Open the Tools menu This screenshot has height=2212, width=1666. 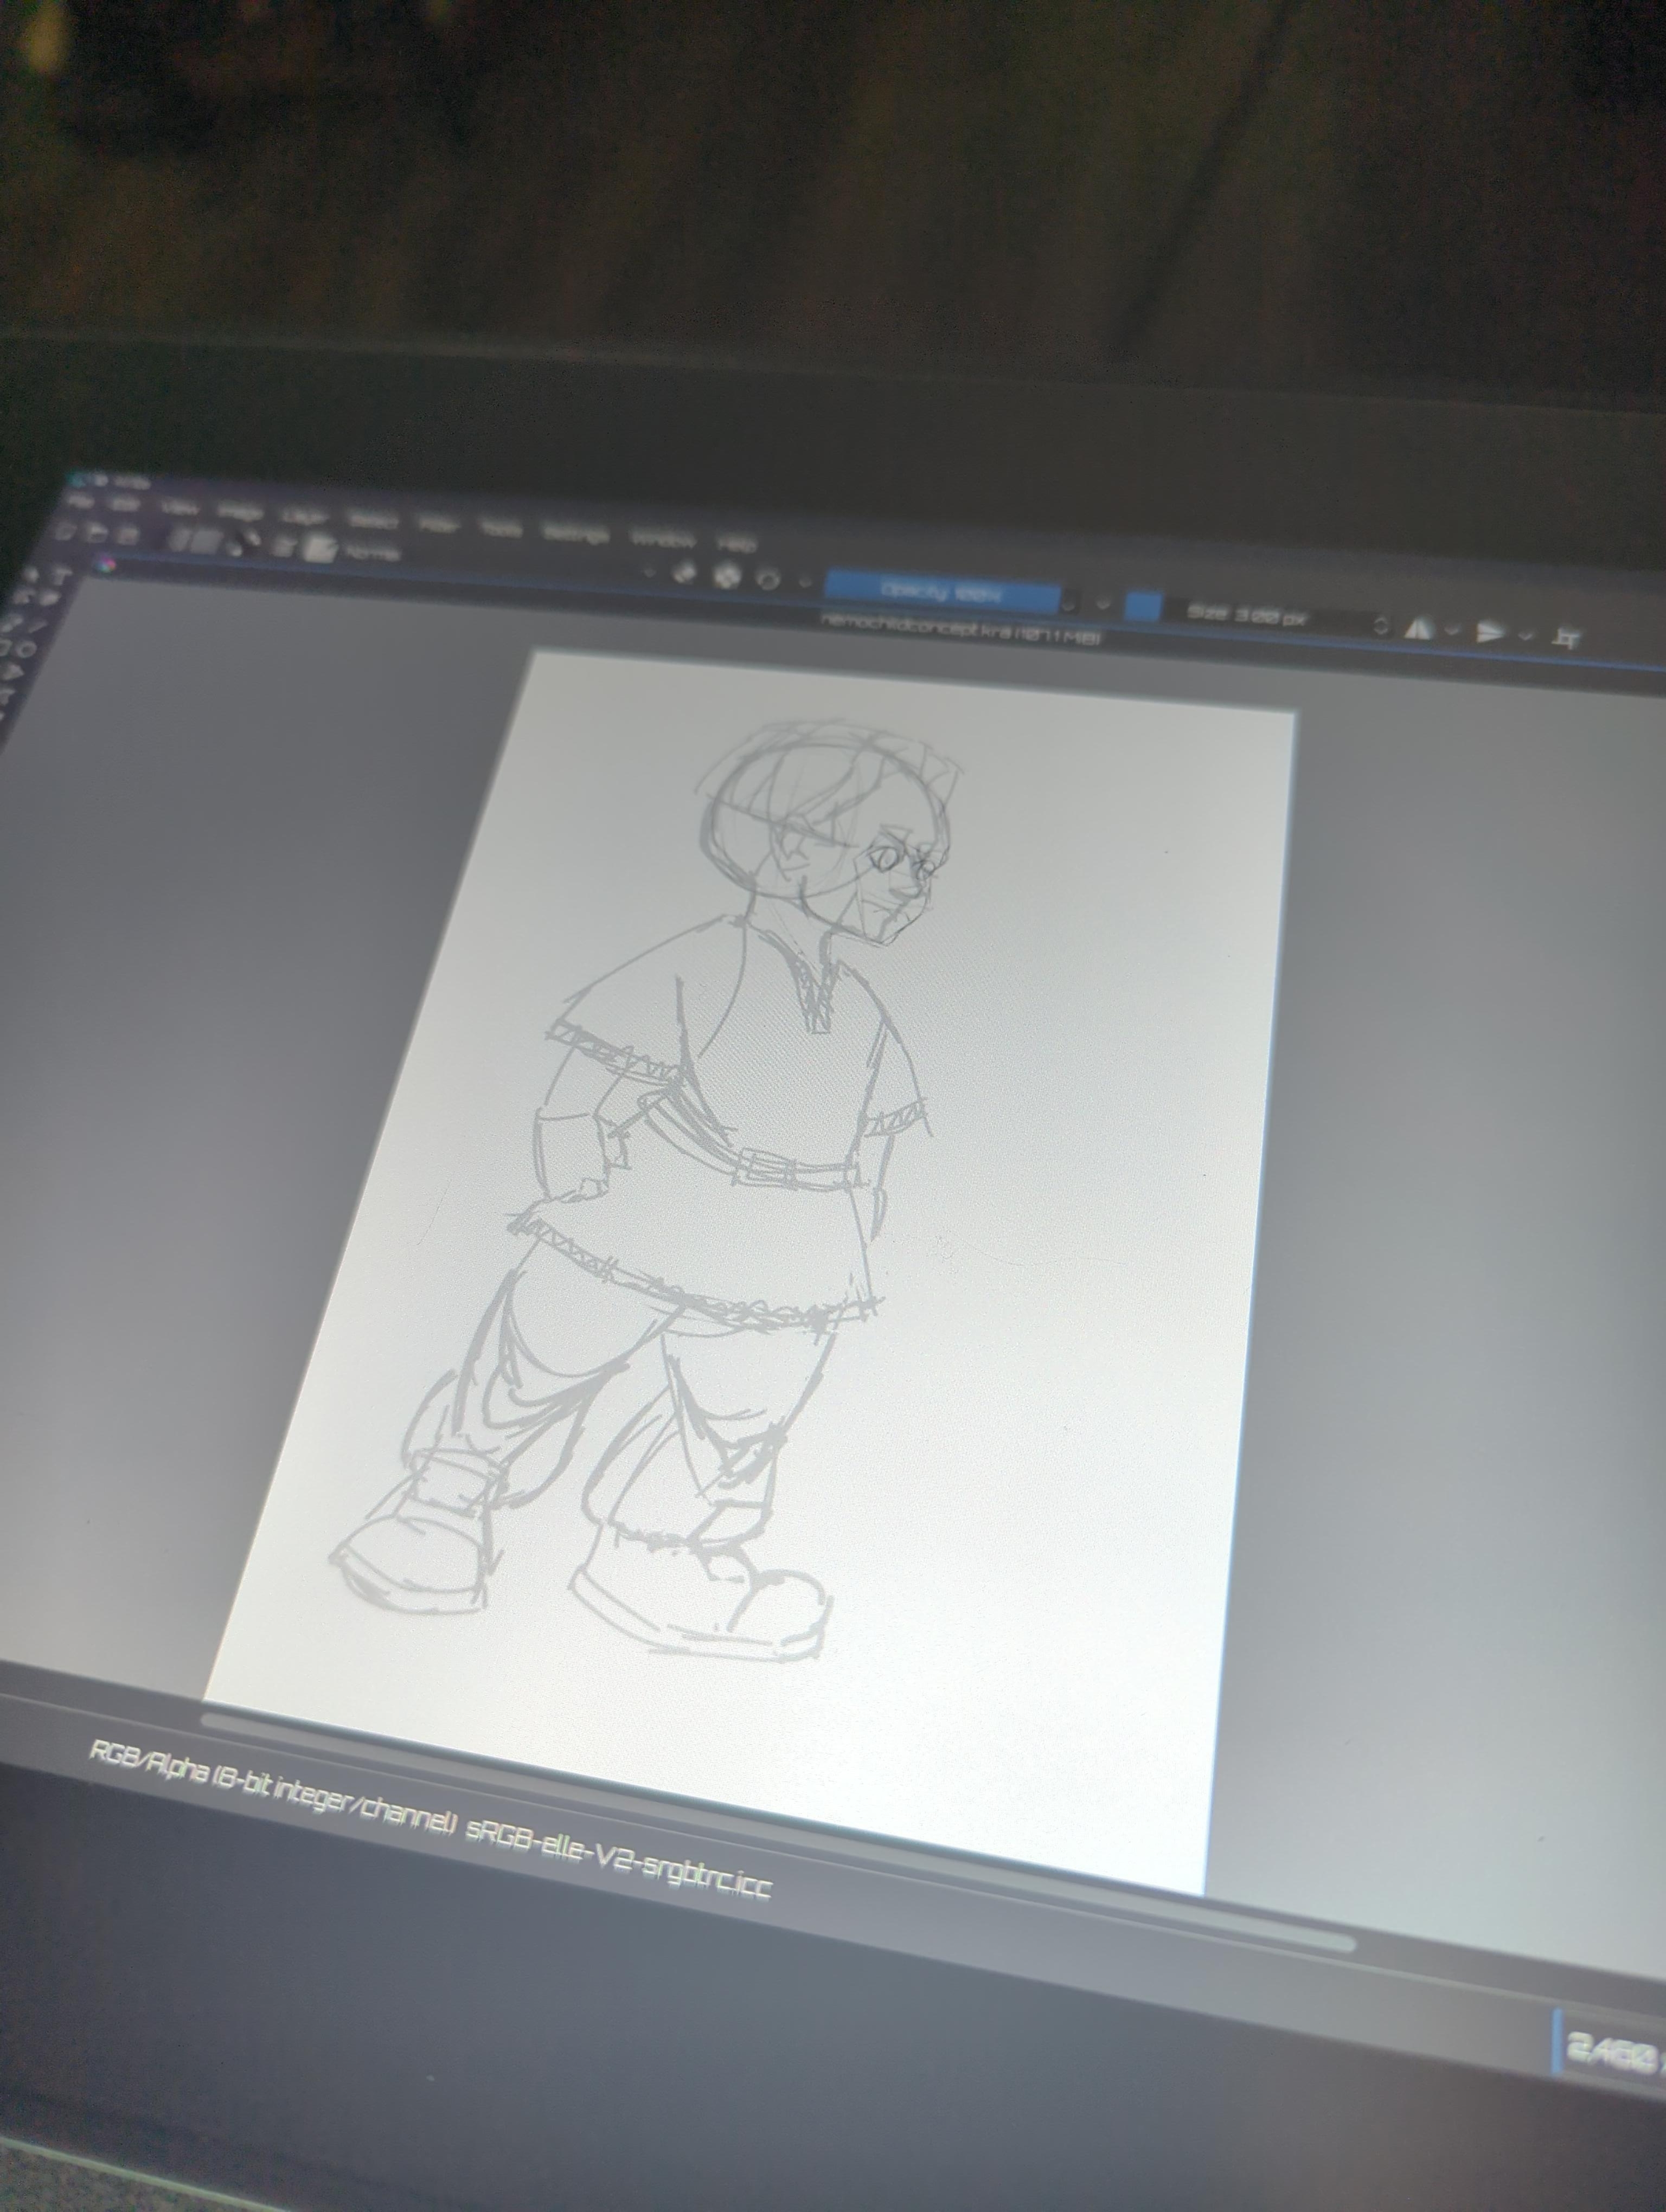[x=501, y=529]
